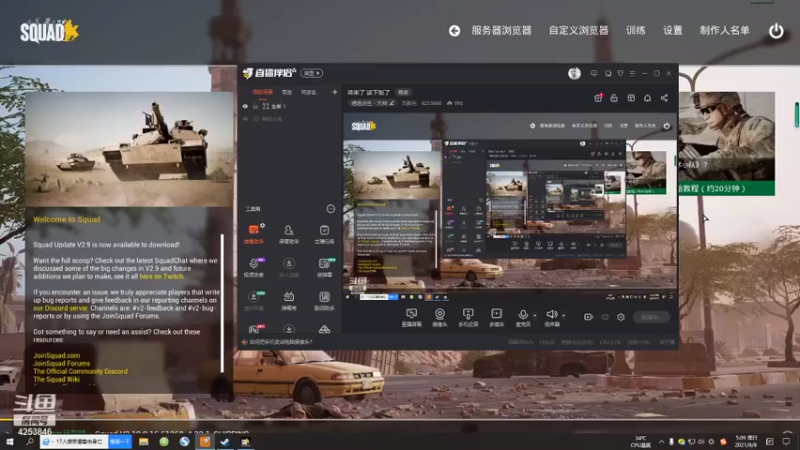This screenshot has height=450, width=800.
Task: Open the greyed download tool in second row
Action: click(289, 267)
